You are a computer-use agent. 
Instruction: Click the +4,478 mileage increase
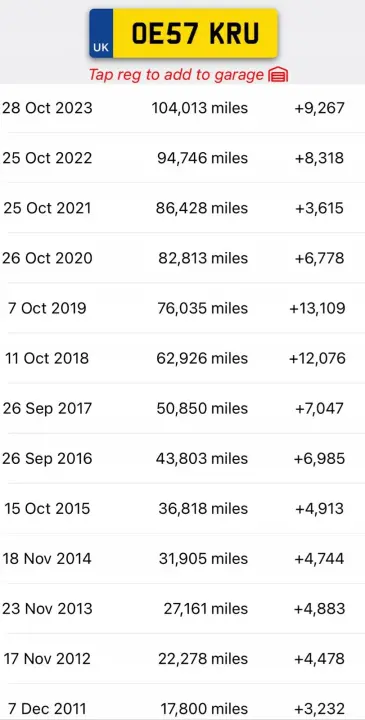[319, 658]
